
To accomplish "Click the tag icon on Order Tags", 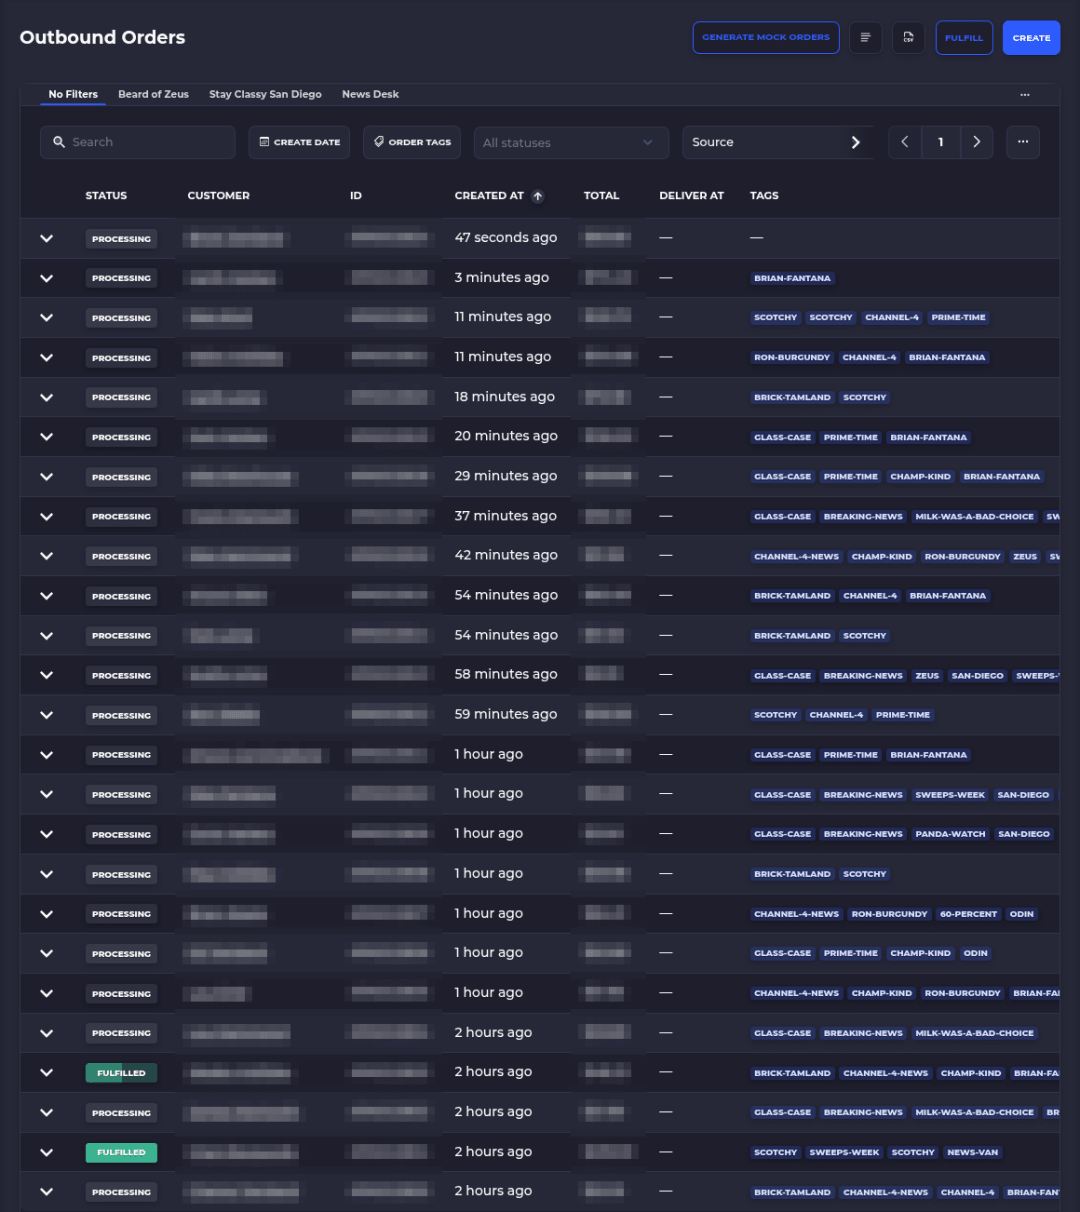I will pyautogui.click(x=379, y=142).
